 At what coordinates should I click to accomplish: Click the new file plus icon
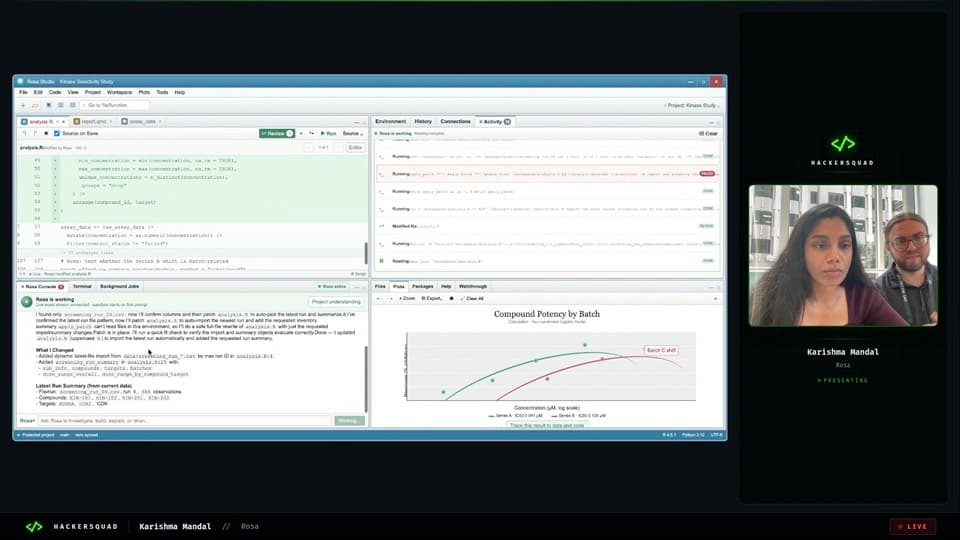tap(23, 105)
